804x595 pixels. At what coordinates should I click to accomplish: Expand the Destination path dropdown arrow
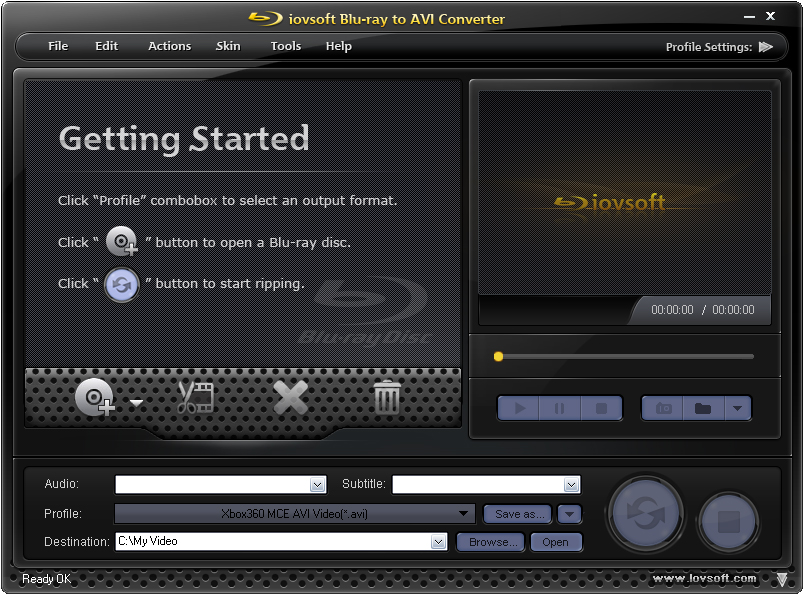tap(438, 542)
